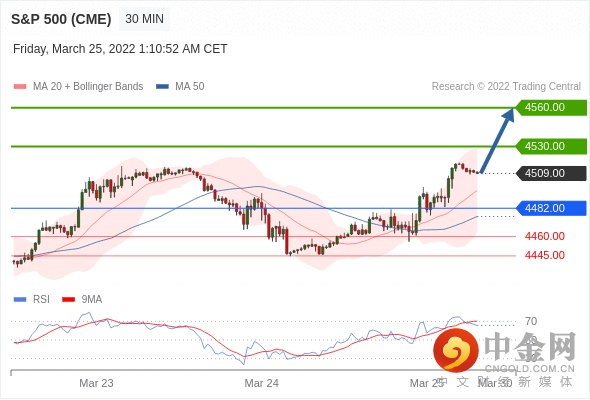The width and height of the screenshot is (590, 400).
Task: Click the red 9MA legend swatch
Action: point(68,300)
